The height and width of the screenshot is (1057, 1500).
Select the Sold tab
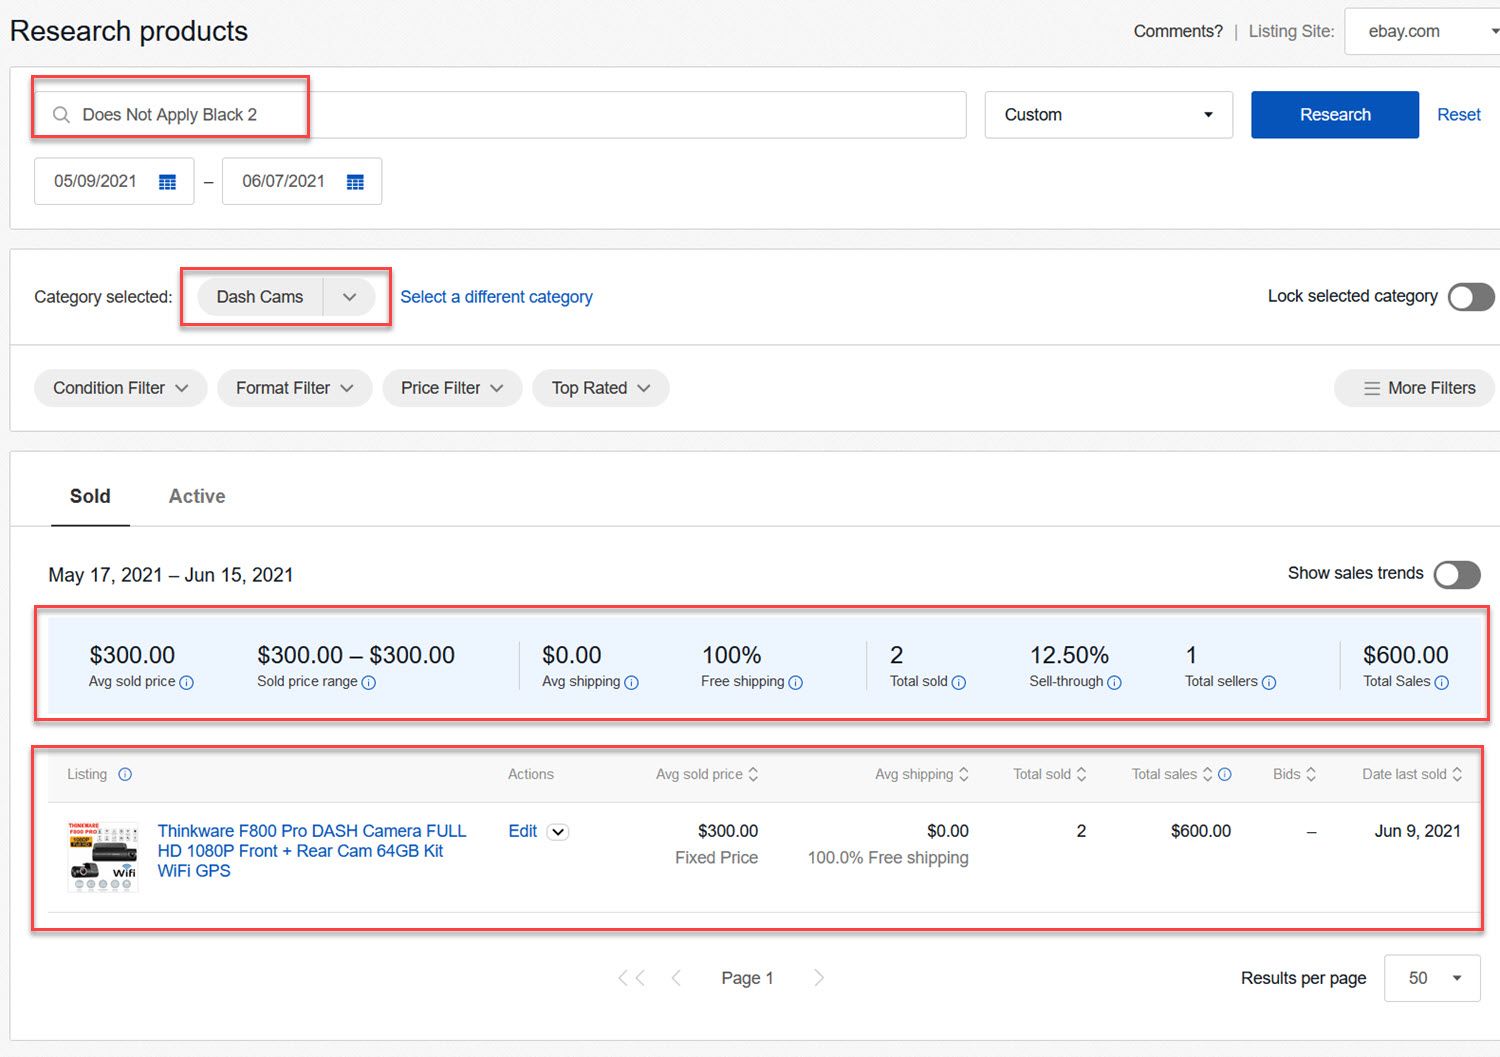90,496
